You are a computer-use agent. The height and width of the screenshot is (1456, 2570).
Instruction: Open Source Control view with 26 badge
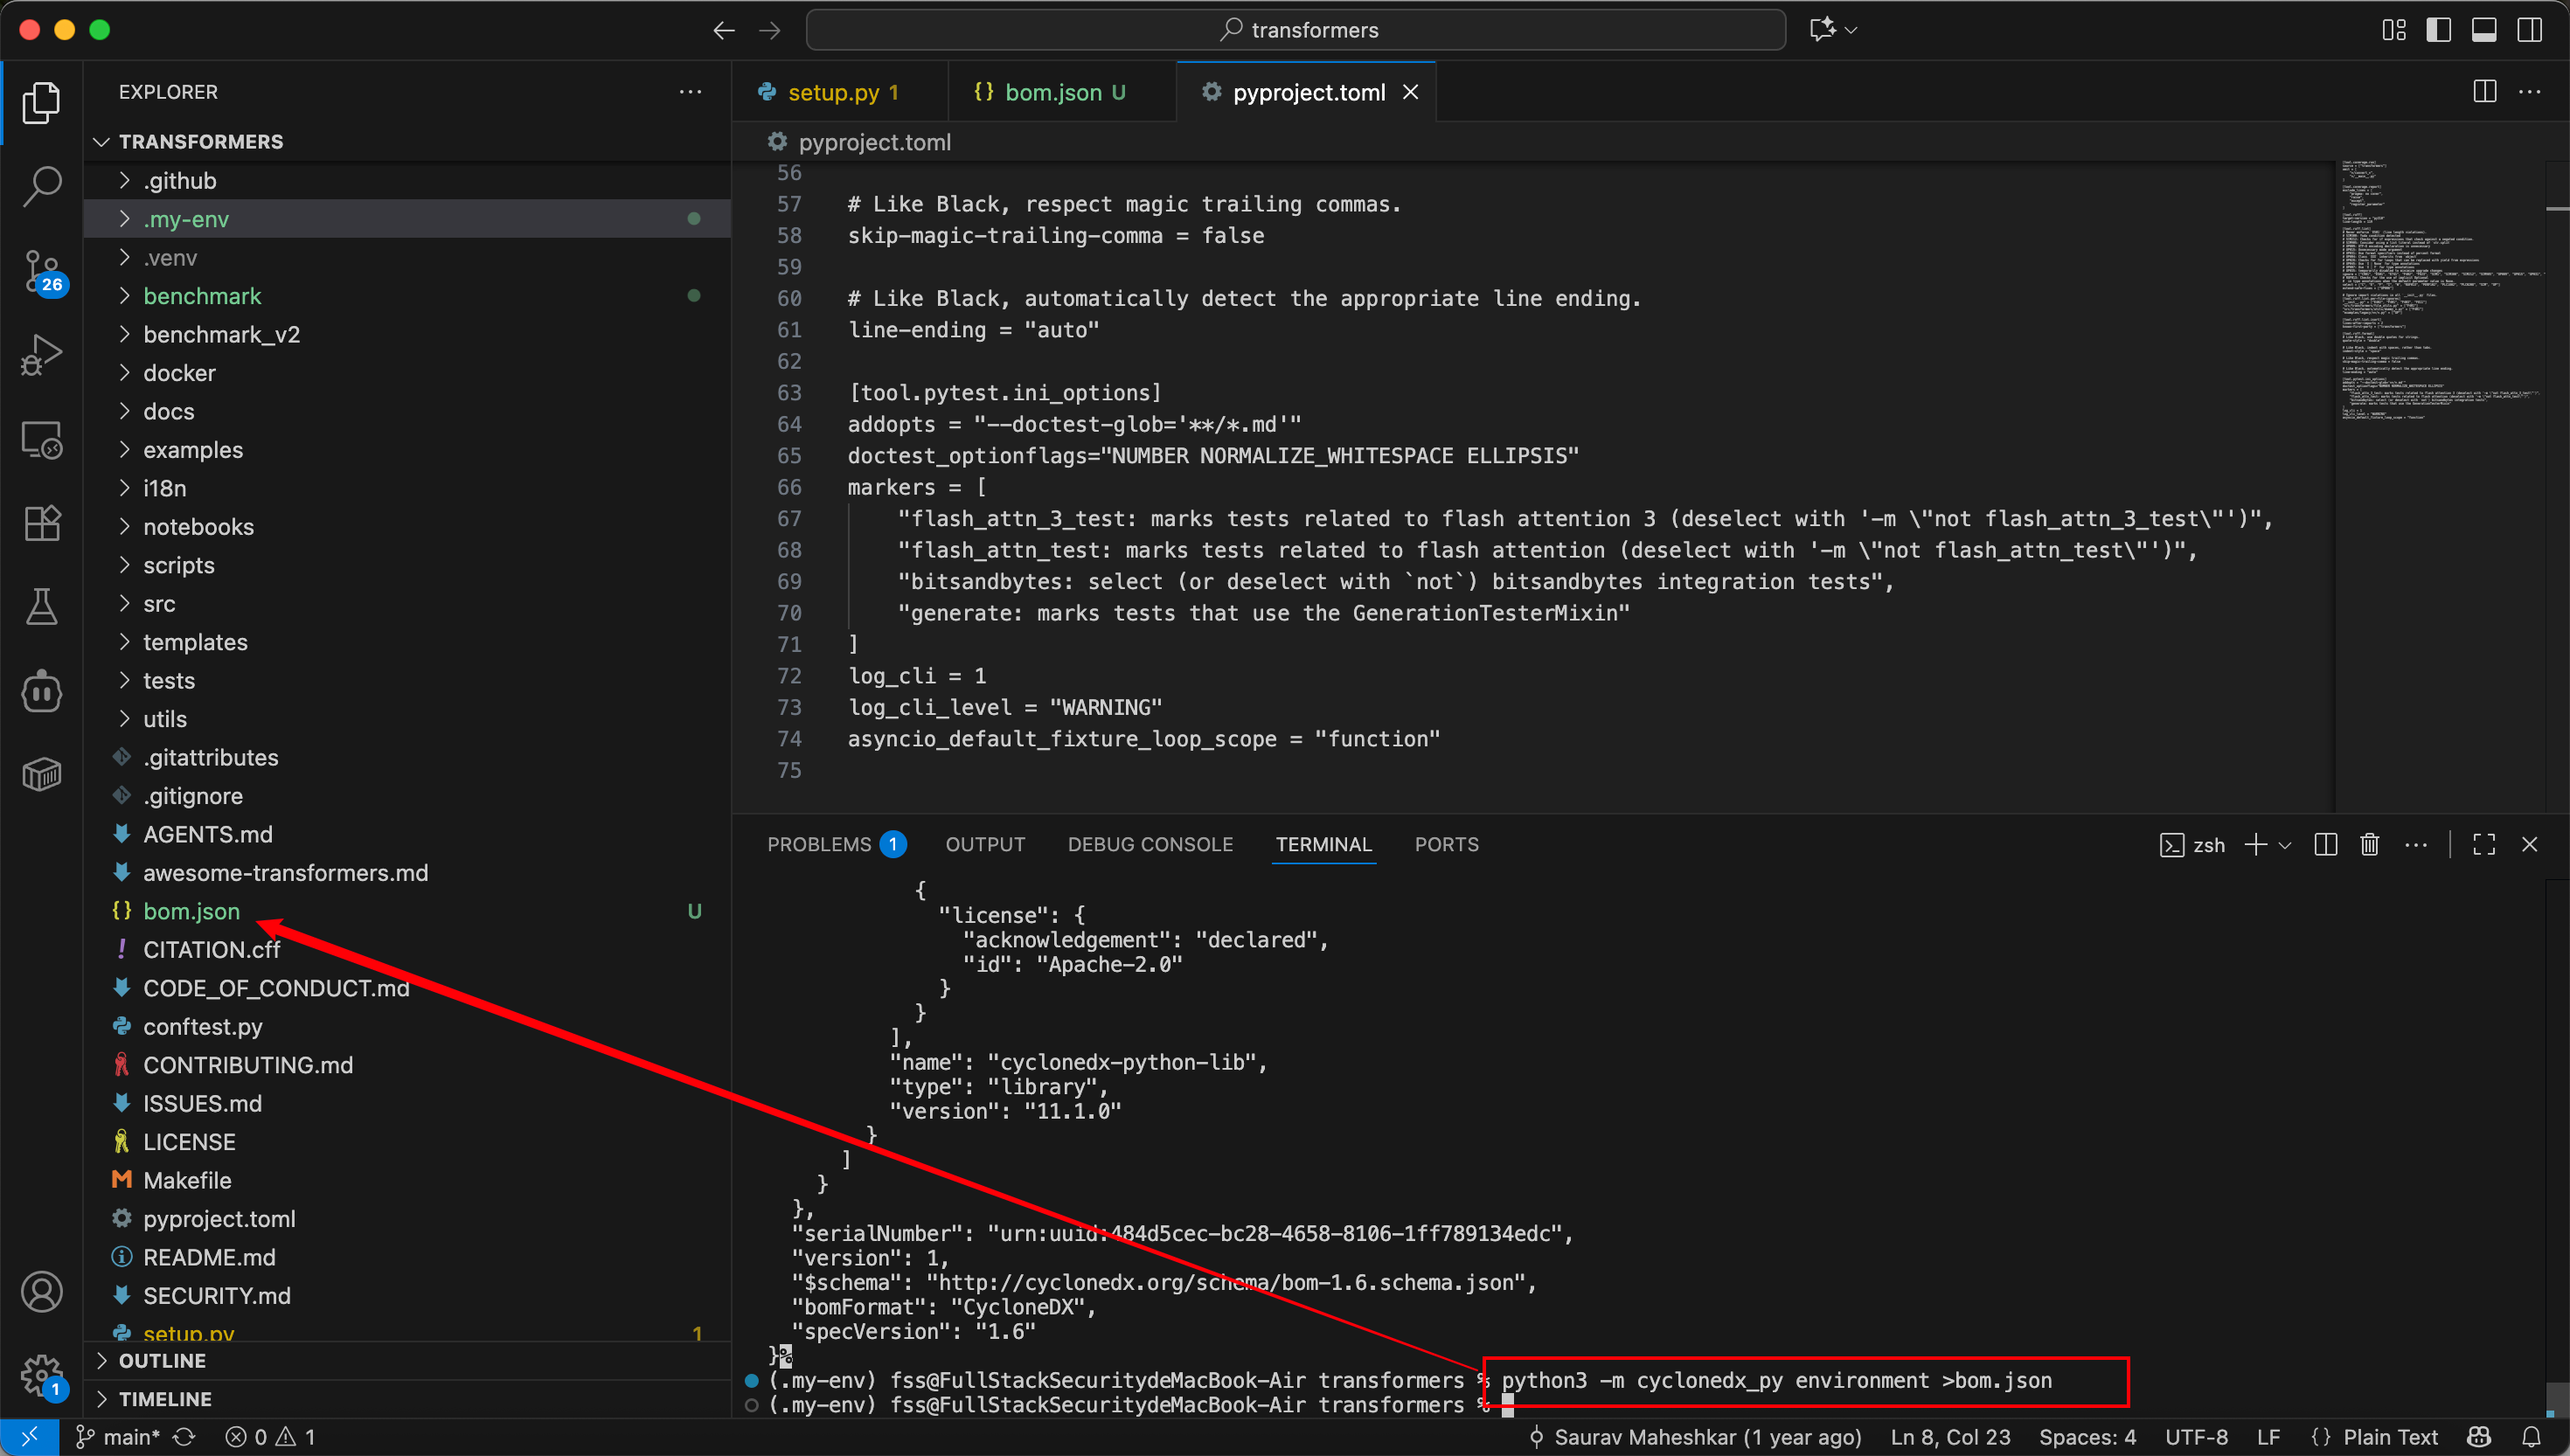coord(42,272)
